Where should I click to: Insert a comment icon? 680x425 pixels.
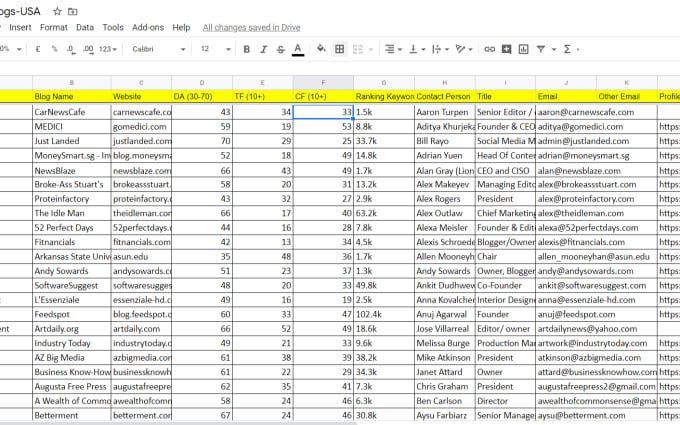click(x=506, y=49)
